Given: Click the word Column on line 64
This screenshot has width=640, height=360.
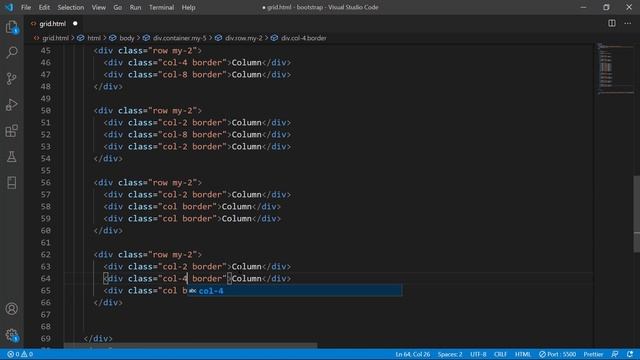Looking at the screenshot, I should (x=247, y=279).
